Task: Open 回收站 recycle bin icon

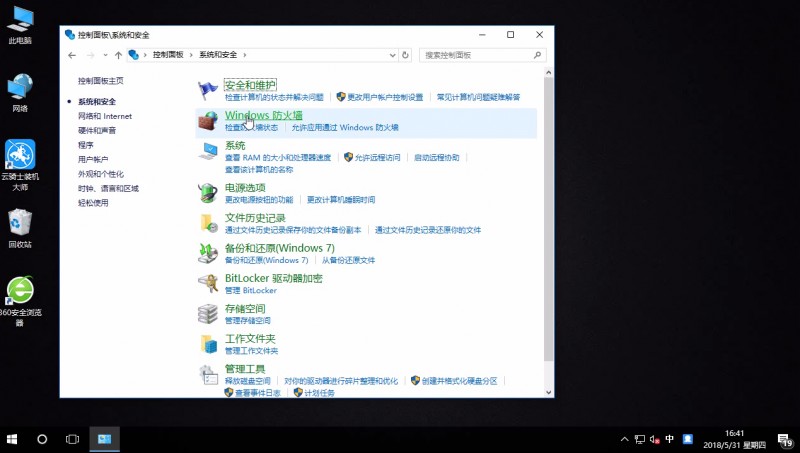Action: (20, 229)
